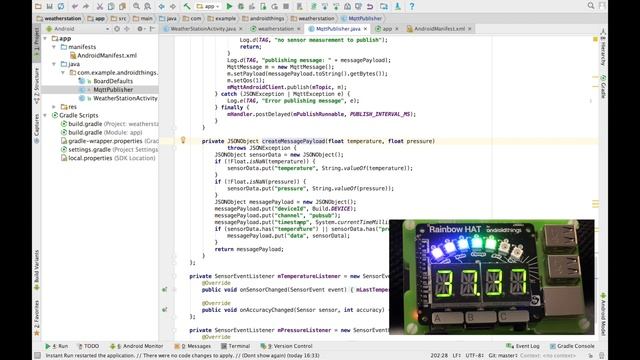Click the intention lightbulb in gutter

[183, 140]
